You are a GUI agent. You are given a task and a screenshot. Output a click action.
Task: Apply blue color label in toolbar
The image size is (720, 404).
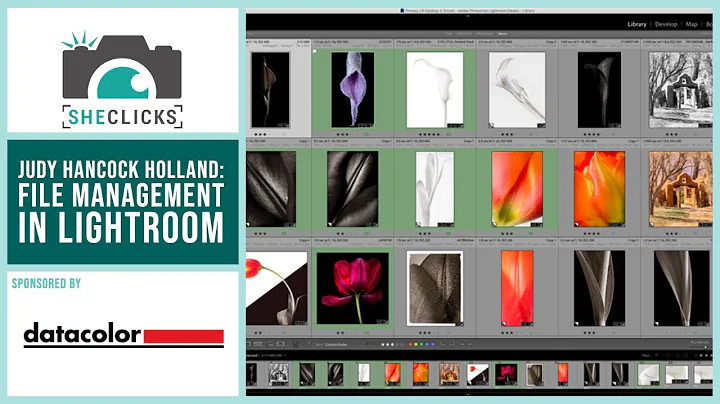[x=427, y=344]
